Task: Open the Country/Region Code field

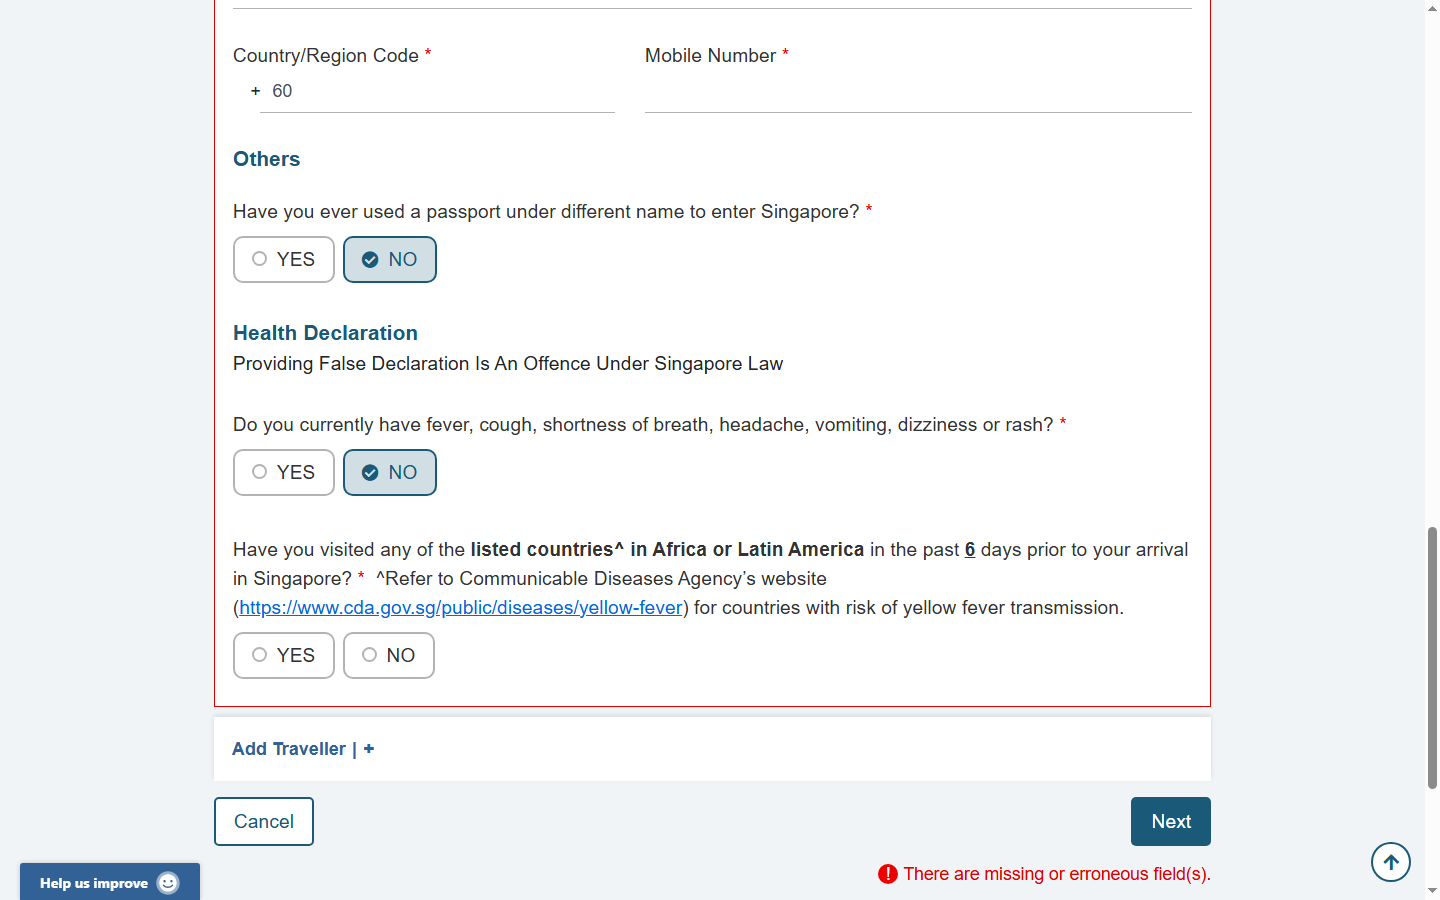Action: point(436,92)
